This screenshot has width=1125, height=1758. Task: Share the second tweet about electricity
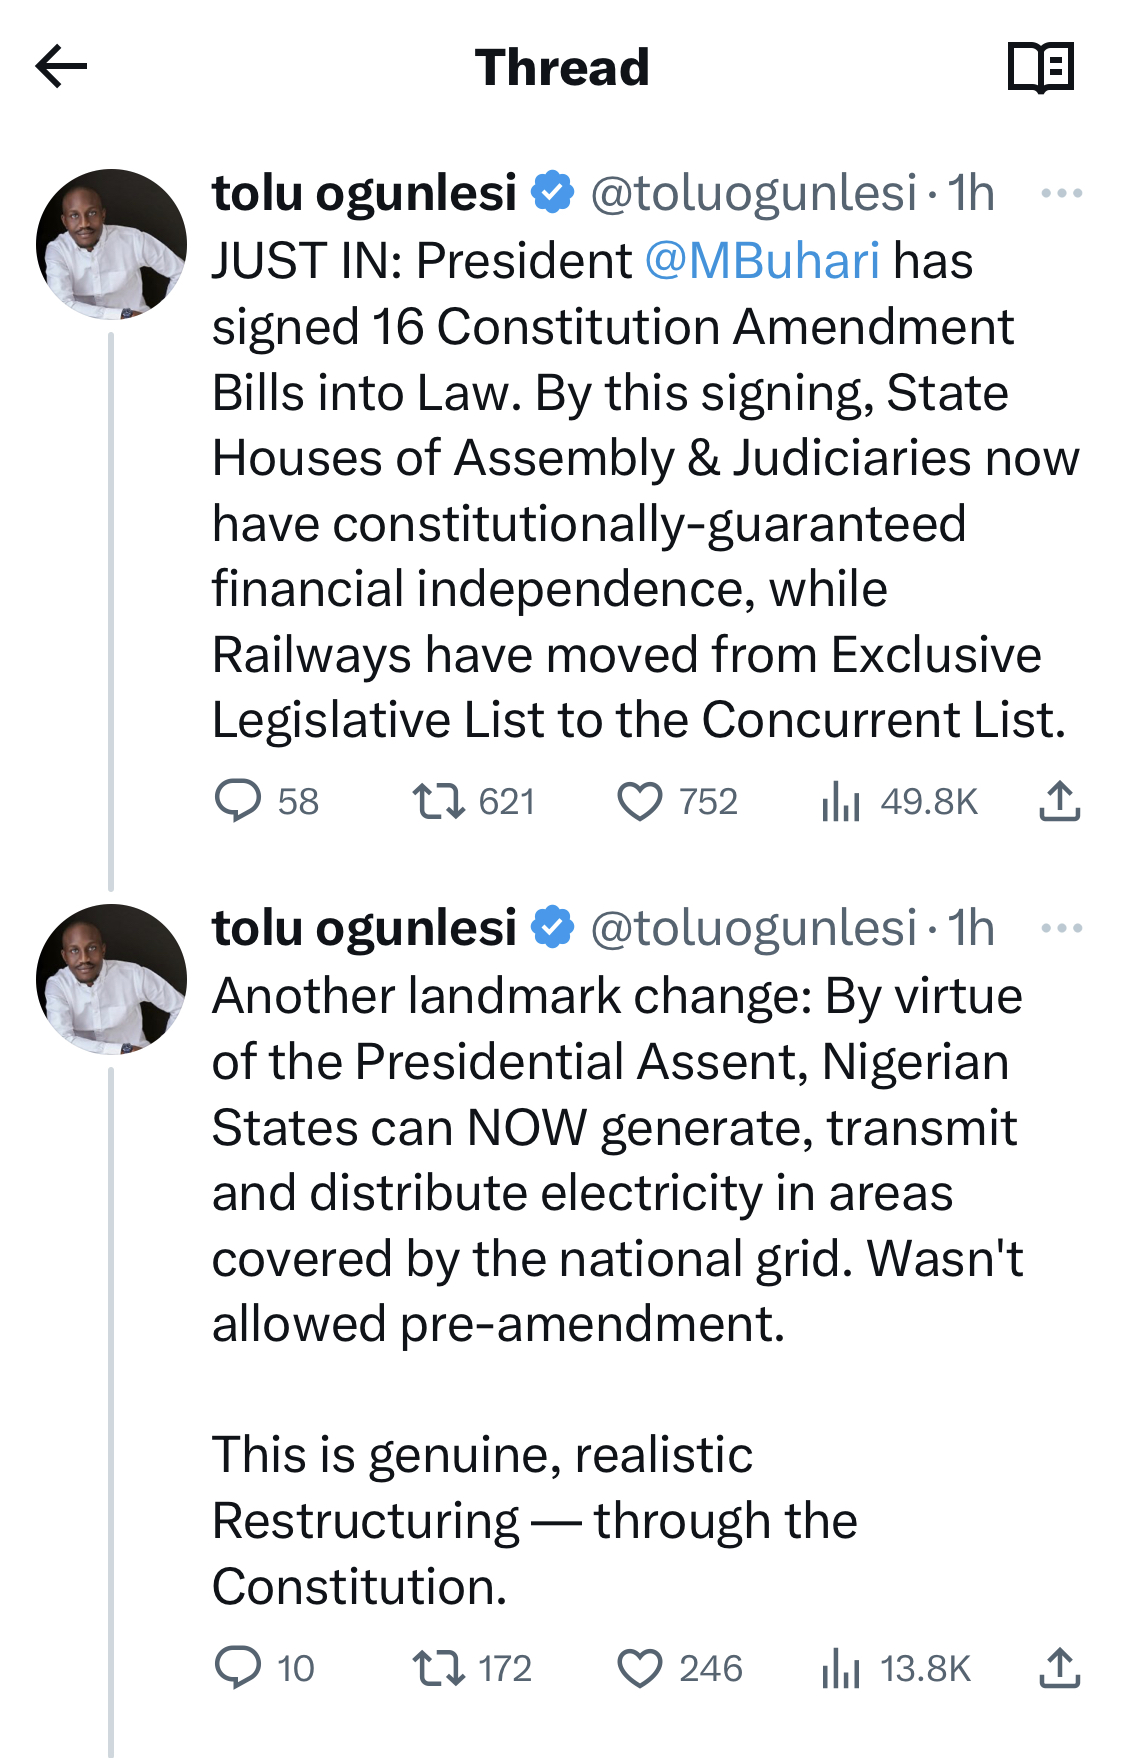tap(1060, 1668)
